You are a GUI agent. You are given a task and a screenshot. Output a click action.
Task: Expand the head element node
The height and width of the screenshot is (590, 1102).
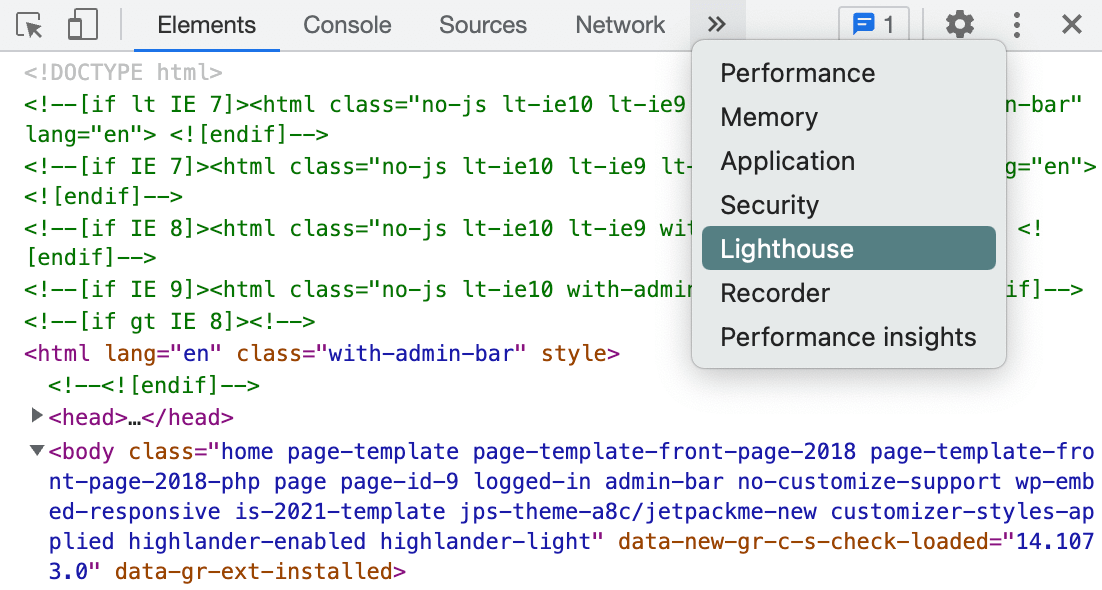click(x=36, y=416)
